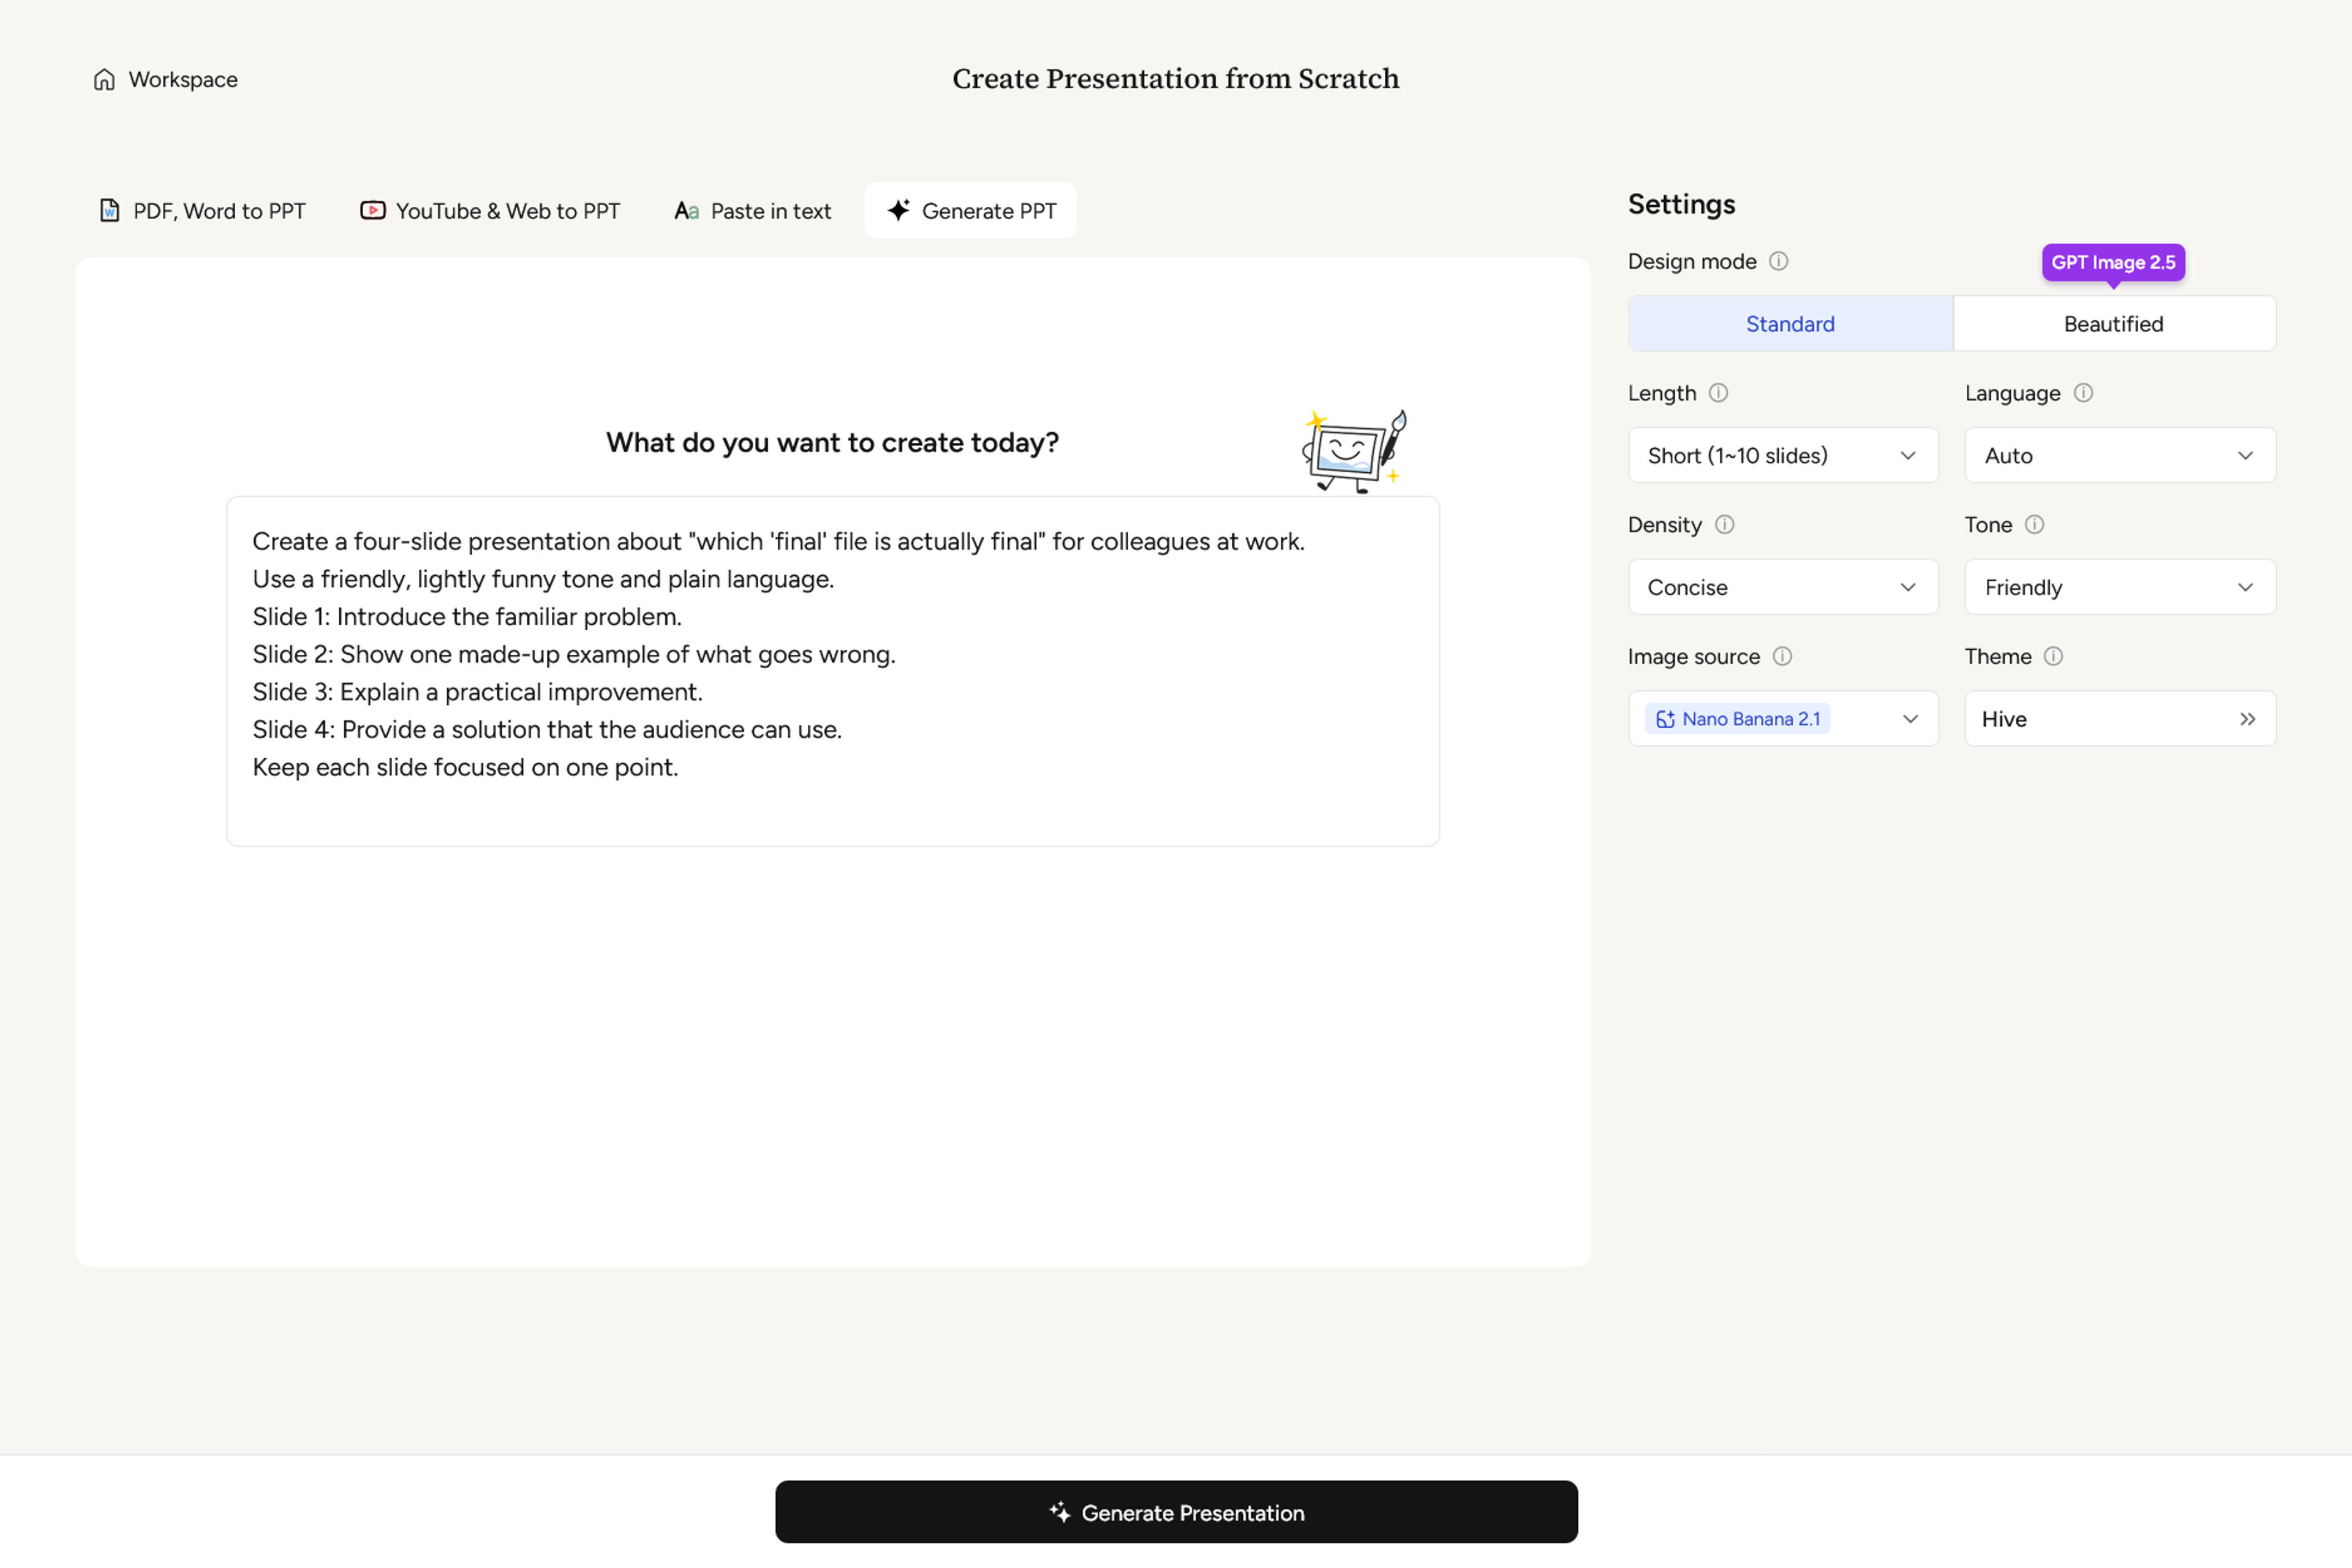The image size is (2352, 1568).
Task: Click the Theme info icon
Action: [2054, 657]
